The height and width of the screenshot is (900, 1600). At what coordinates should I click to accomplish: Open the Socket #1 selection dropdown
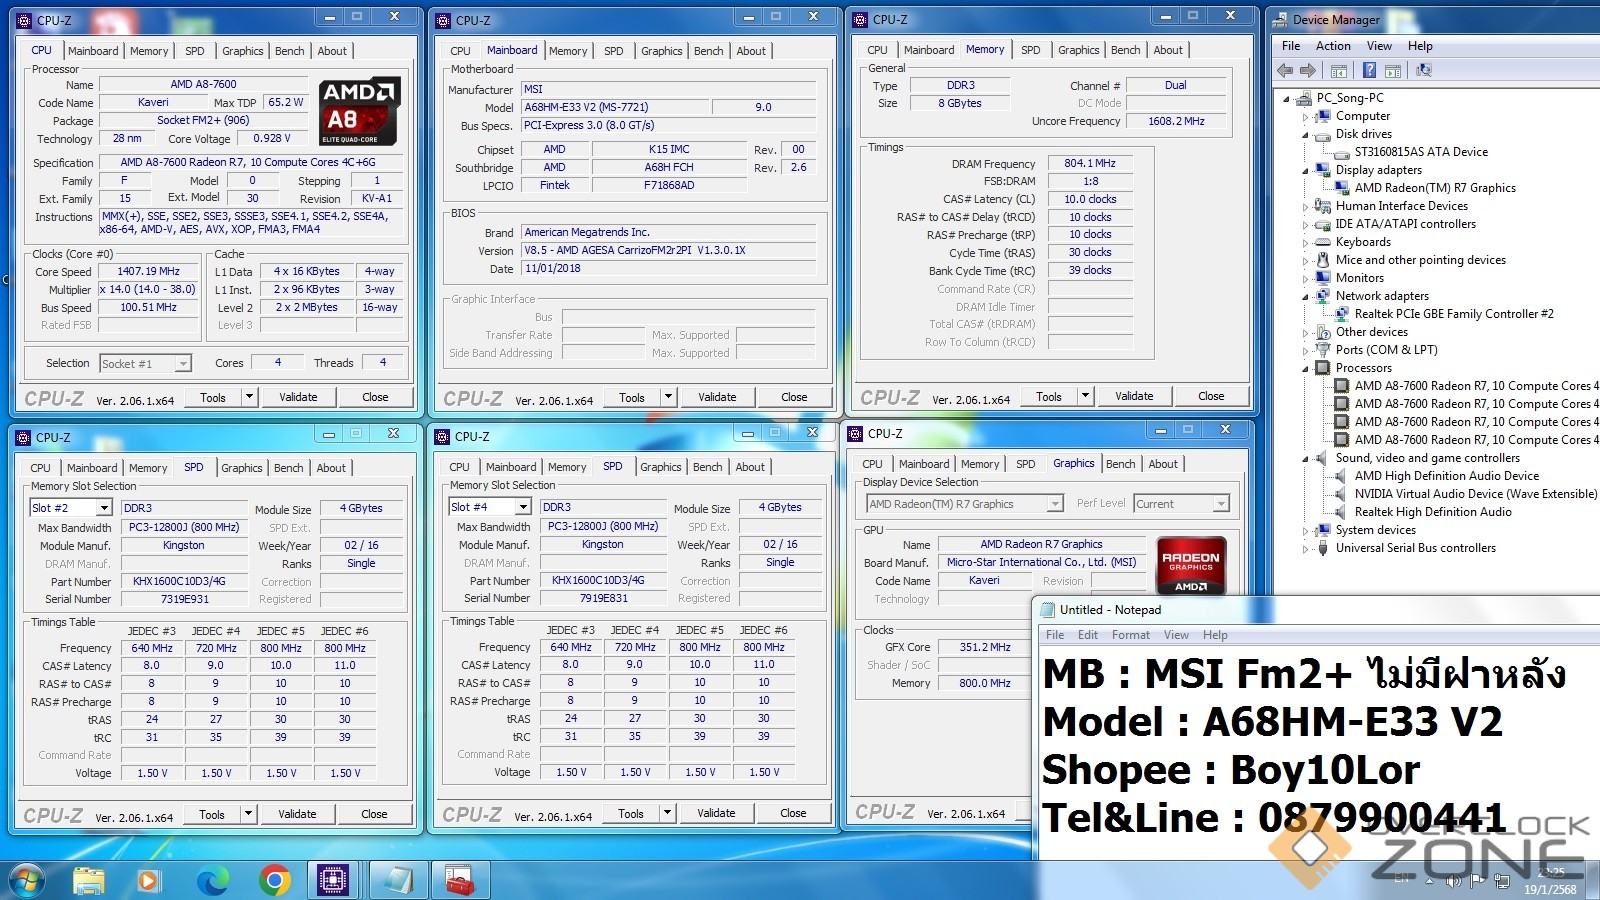click(183, 363)
